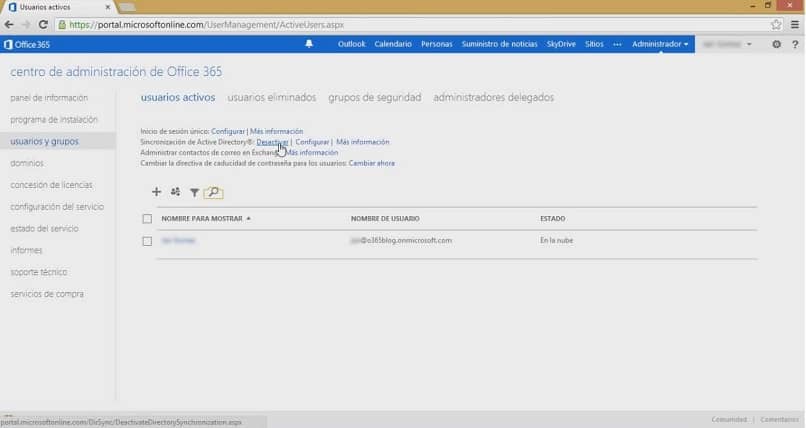Bookmark page with star icon
The image size is (806, 428).
(x=776, y=25)
